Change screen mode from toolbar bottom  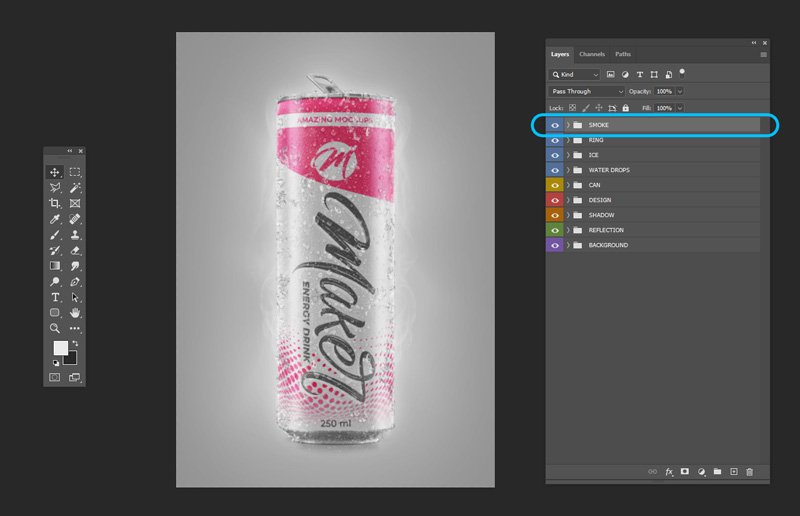point(74,377)
